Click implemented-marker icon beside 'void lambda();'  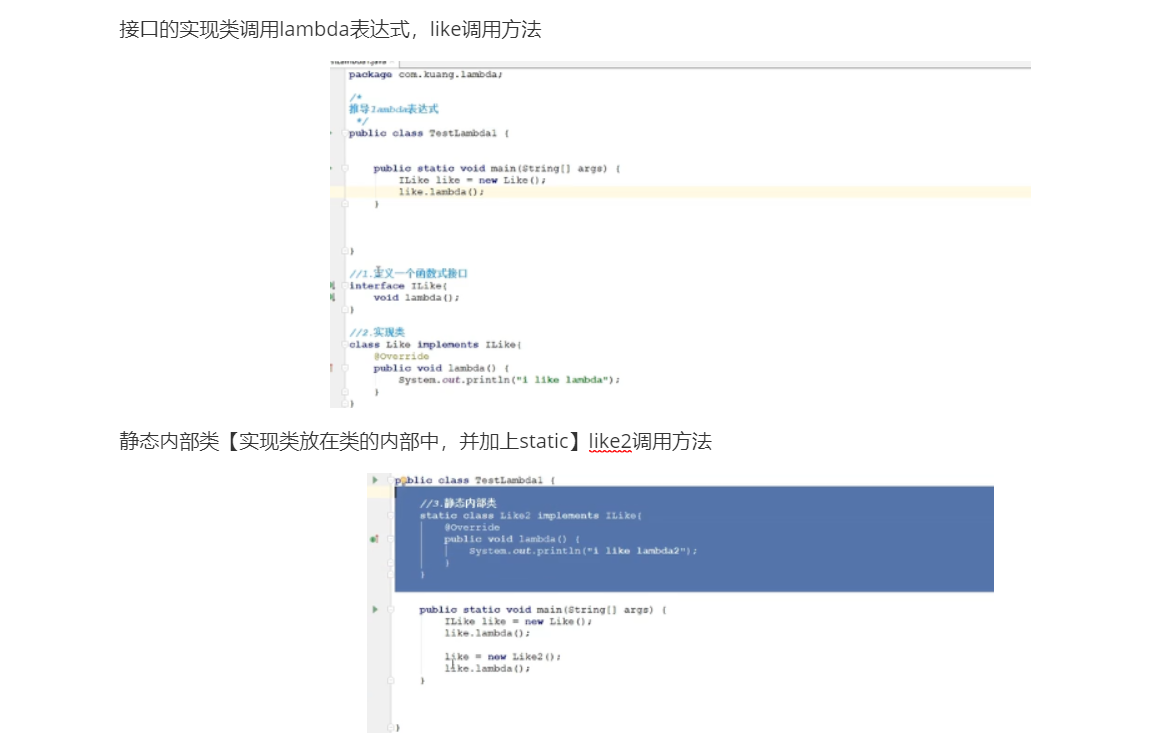[x=333, y=297]
